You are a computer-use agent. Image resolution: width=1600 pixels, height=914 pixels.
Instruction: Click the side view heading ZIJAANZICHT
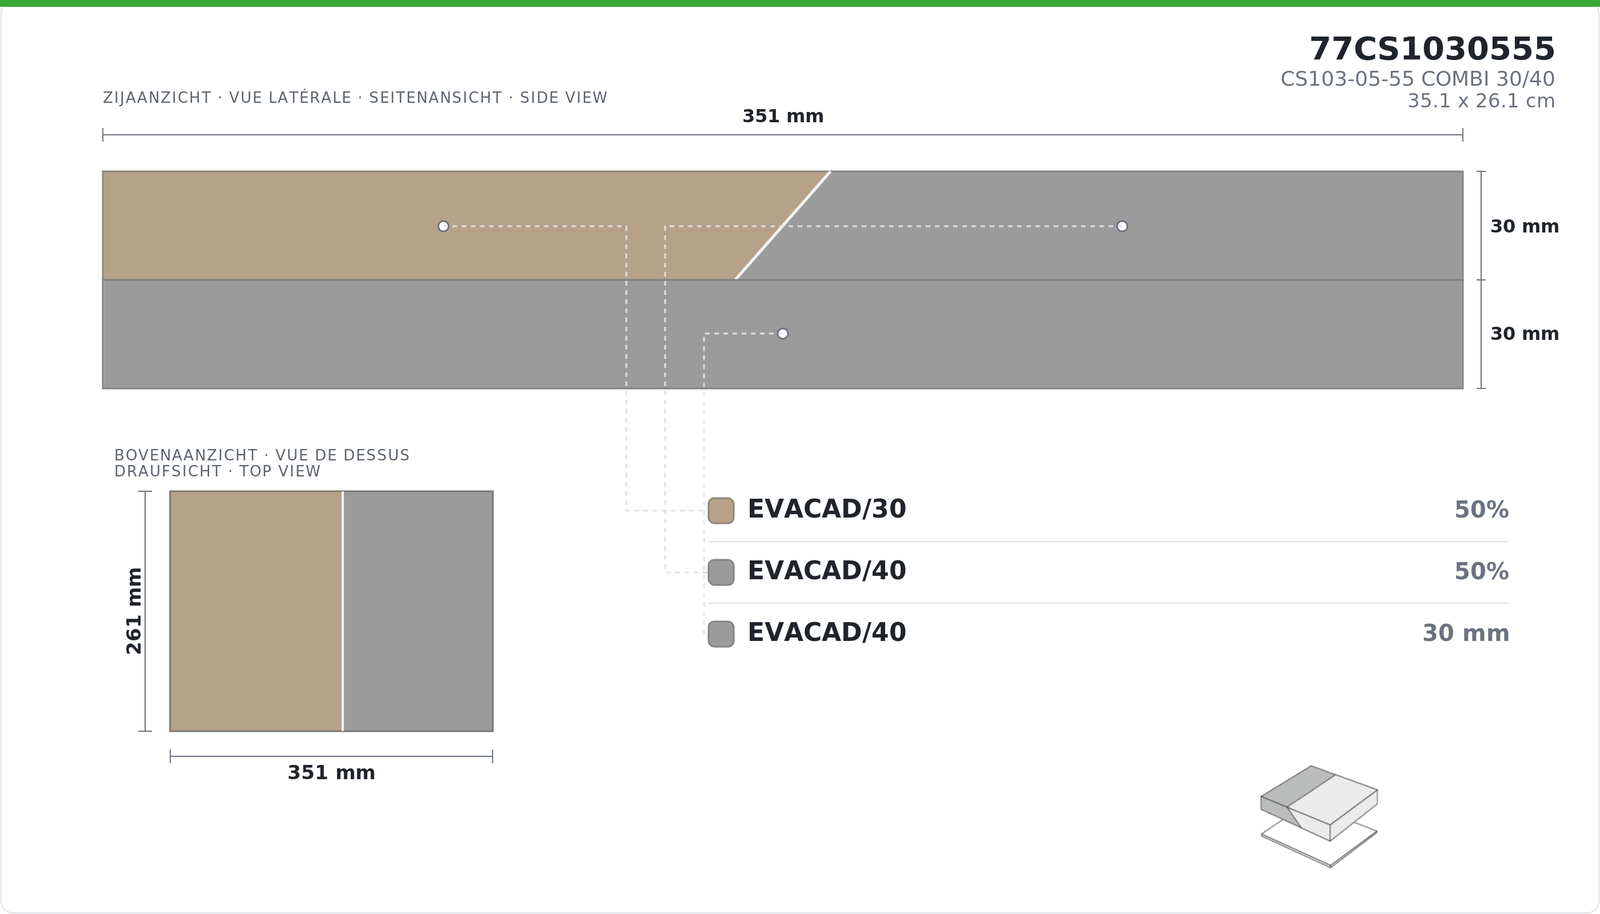click(355, 98)
